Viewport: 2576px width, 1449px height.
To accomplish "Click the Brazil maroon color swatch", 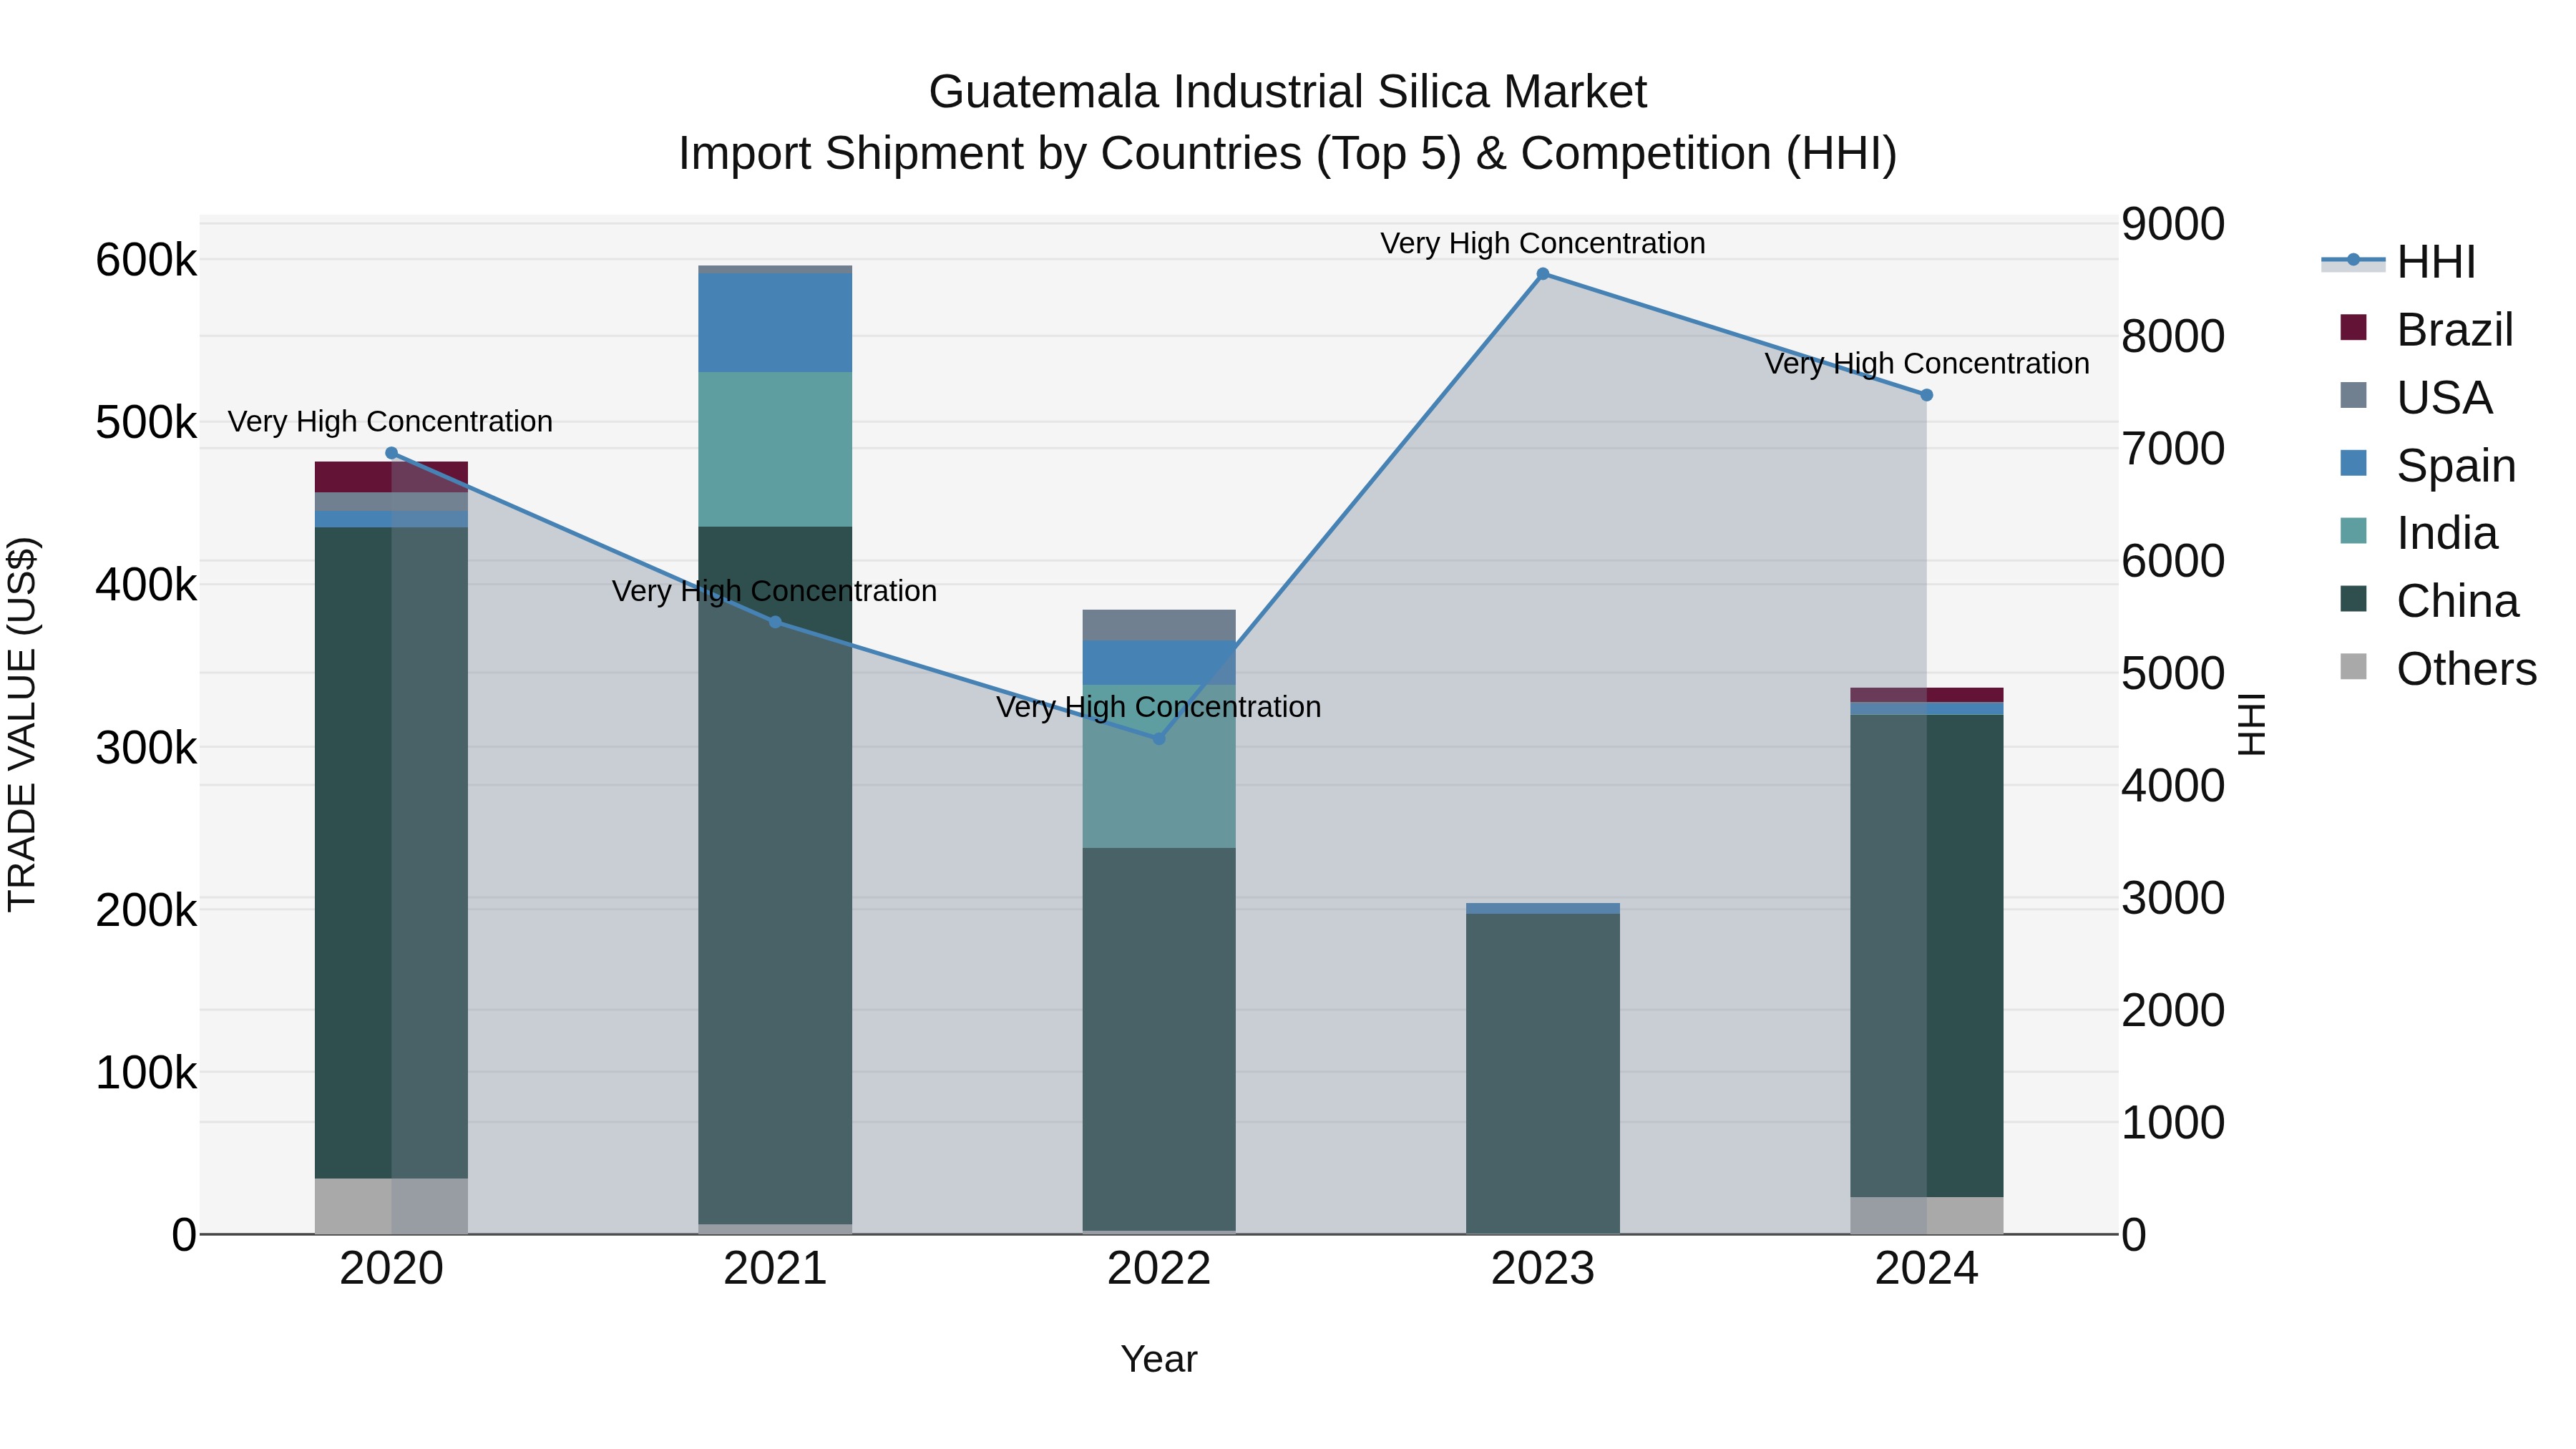I will tap(2354, 327).
